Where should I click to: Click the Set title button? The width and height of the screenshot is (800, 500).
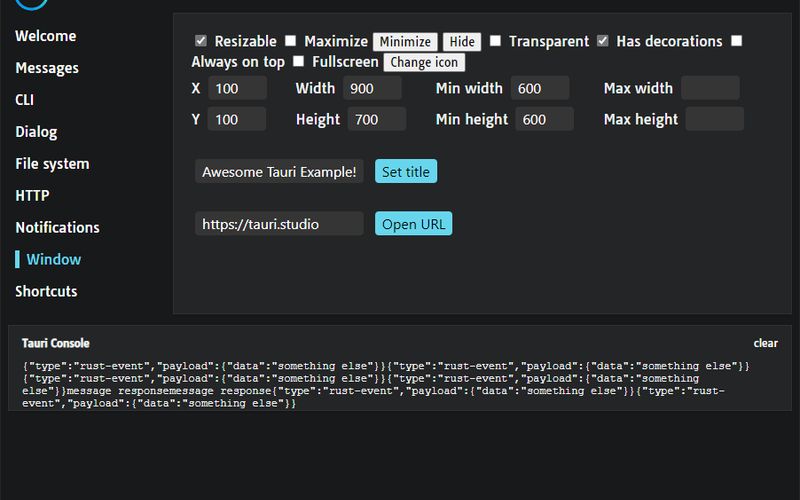(406, 171)
